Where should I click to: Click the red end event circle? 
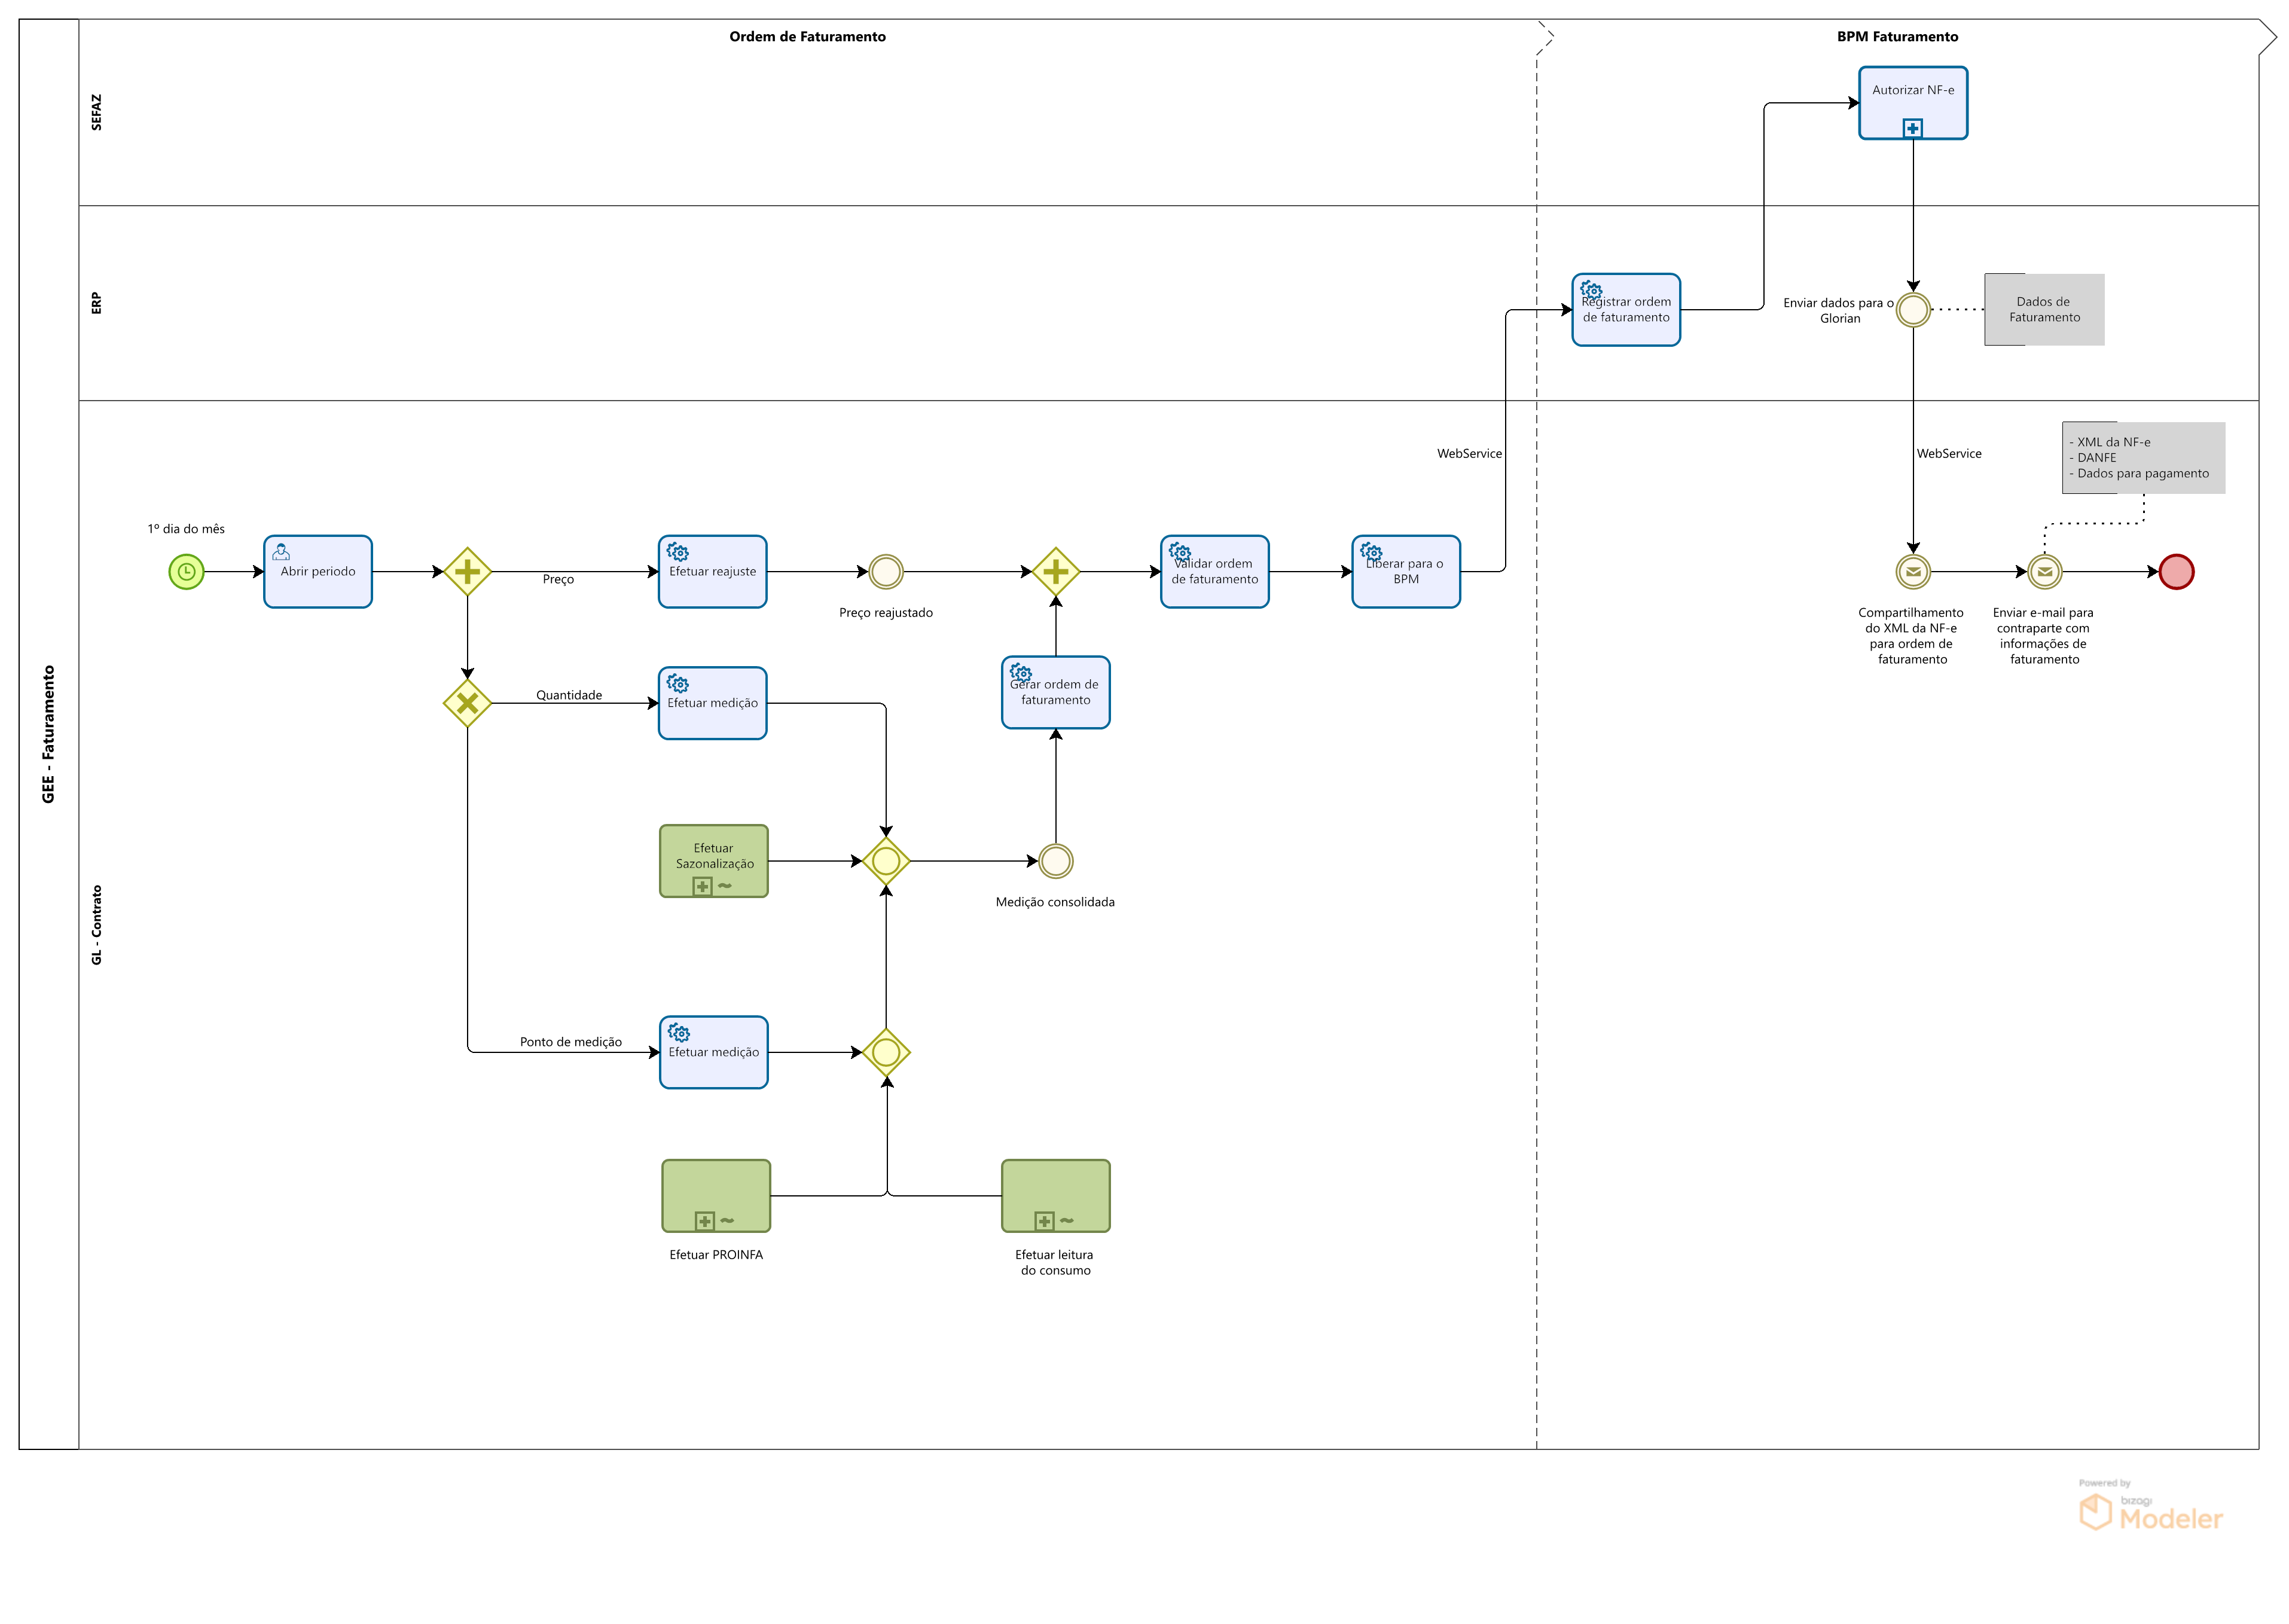pos(2176,572)
